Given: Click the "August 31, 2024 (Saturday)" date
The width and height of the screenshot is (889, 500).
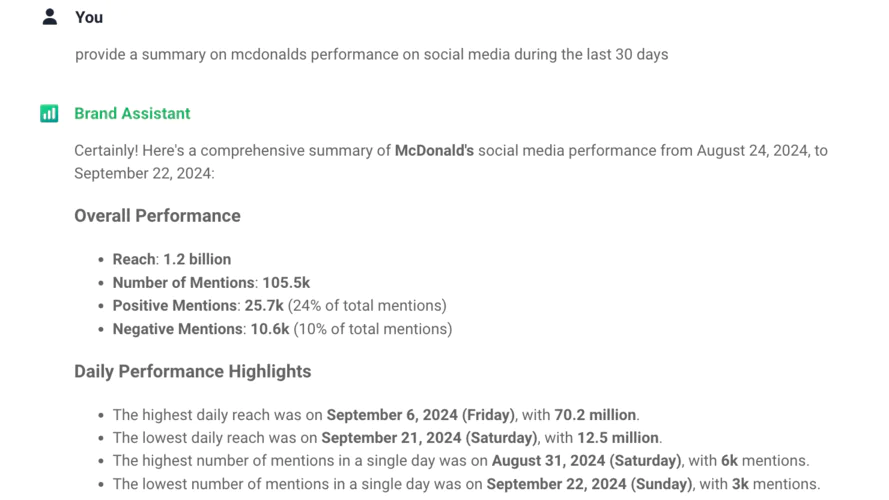Looking at the screenshot, I should (586, 461).
